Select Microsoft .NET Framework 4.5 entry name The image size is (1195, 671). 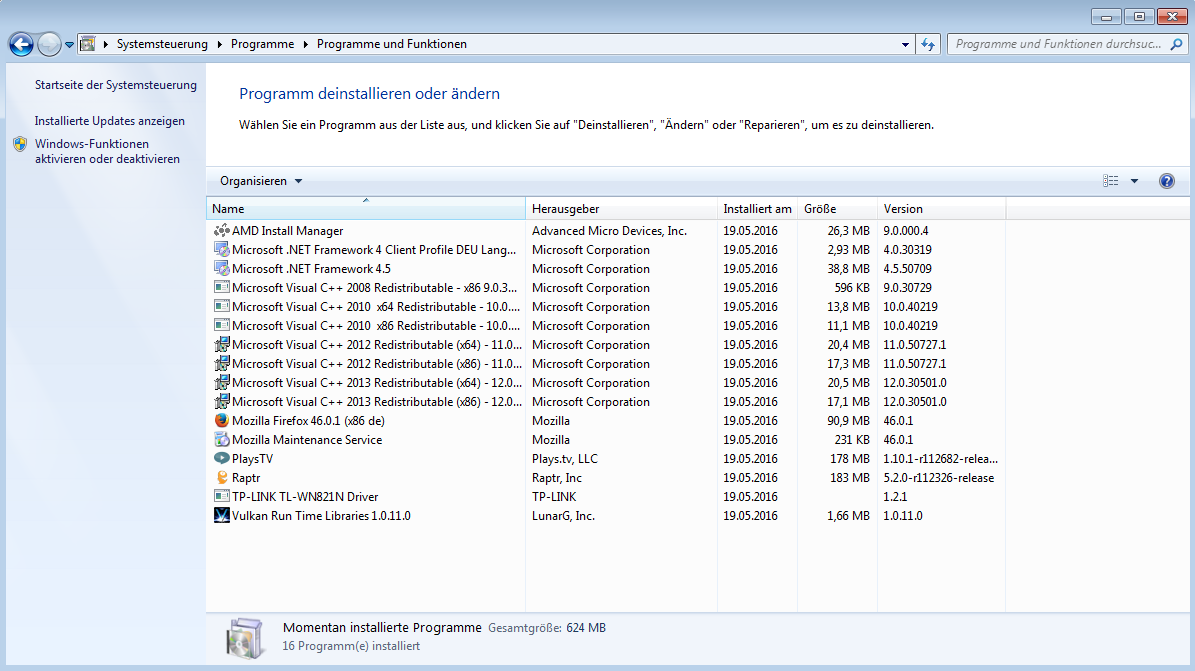point(311,268)
